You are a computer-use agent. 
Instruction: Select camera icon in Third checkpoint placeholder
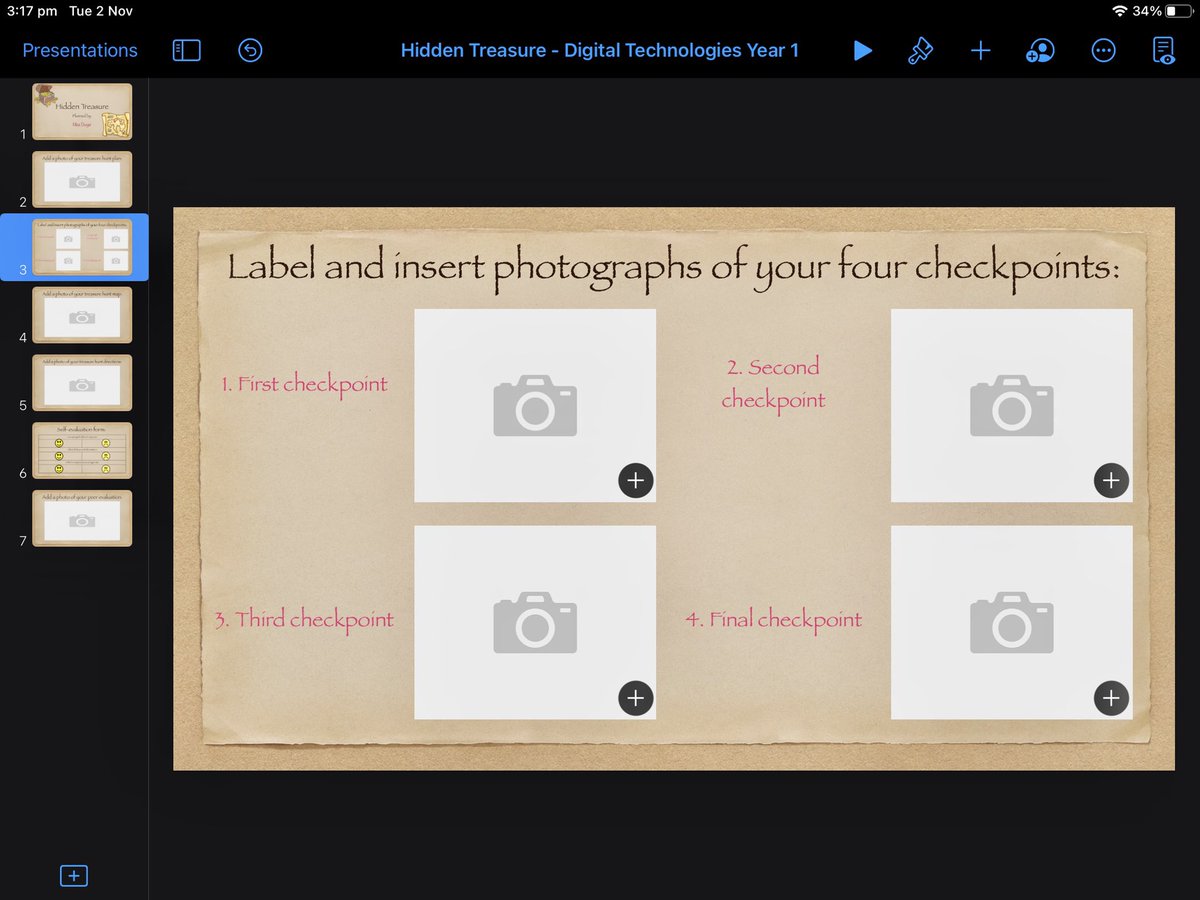point(535,623)
